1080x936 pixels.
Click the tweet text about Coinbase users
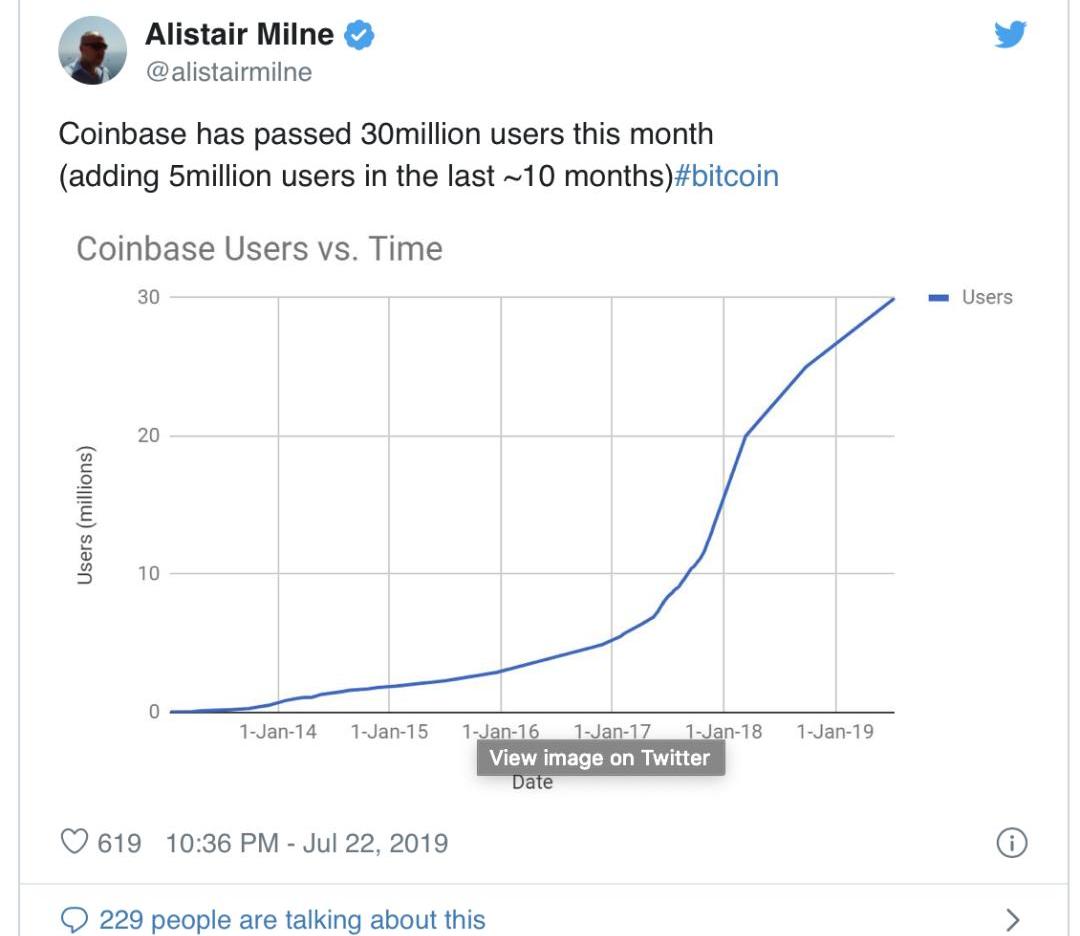[386, 134]
